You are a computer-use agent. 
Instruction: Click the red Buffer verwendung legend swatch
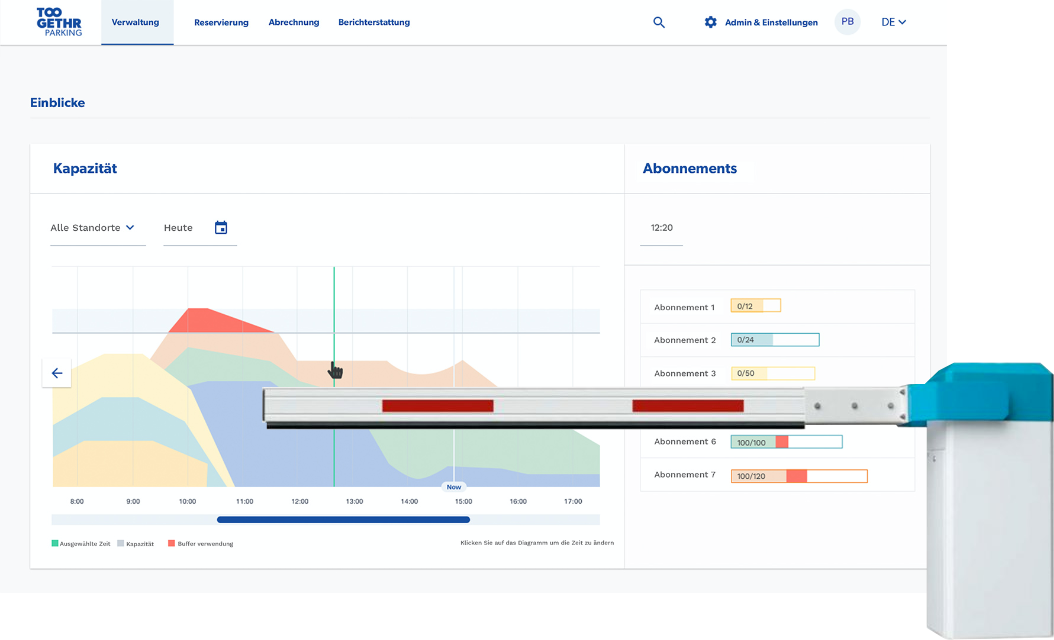click(x=171, y=543)
